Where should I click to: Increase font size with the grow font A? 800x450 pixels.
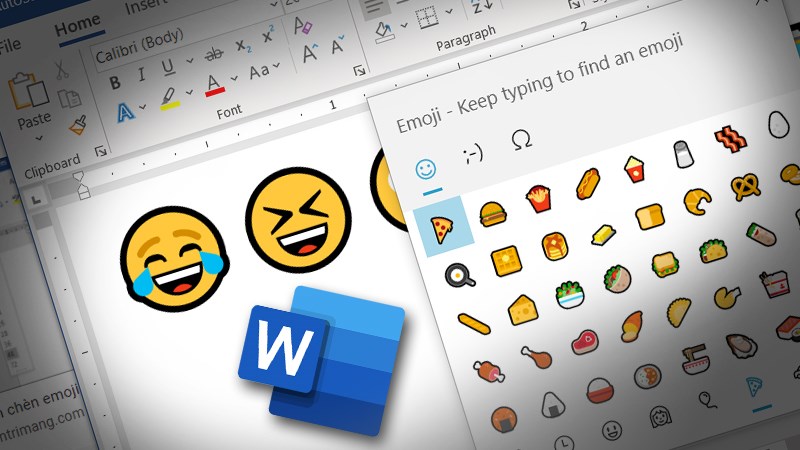point(310,52)
